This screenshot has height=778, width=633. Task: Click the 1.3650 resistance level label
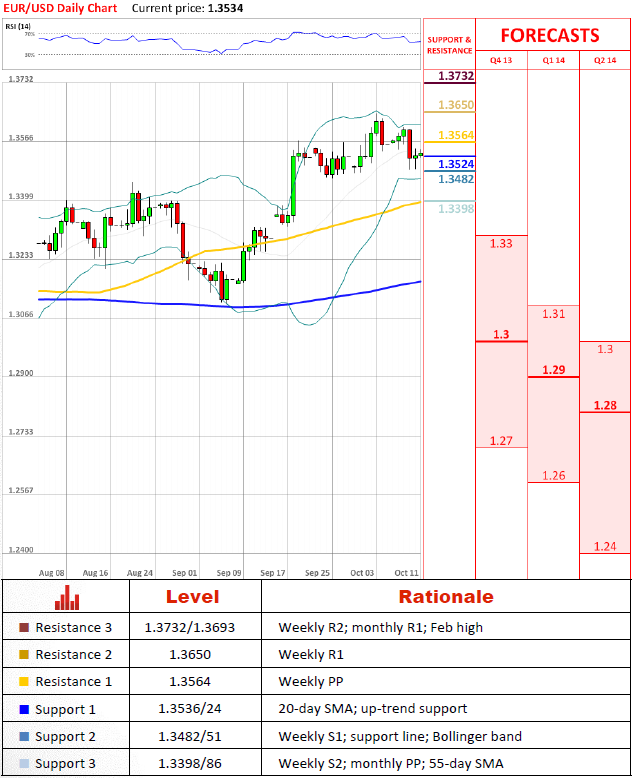pos(456,105)
